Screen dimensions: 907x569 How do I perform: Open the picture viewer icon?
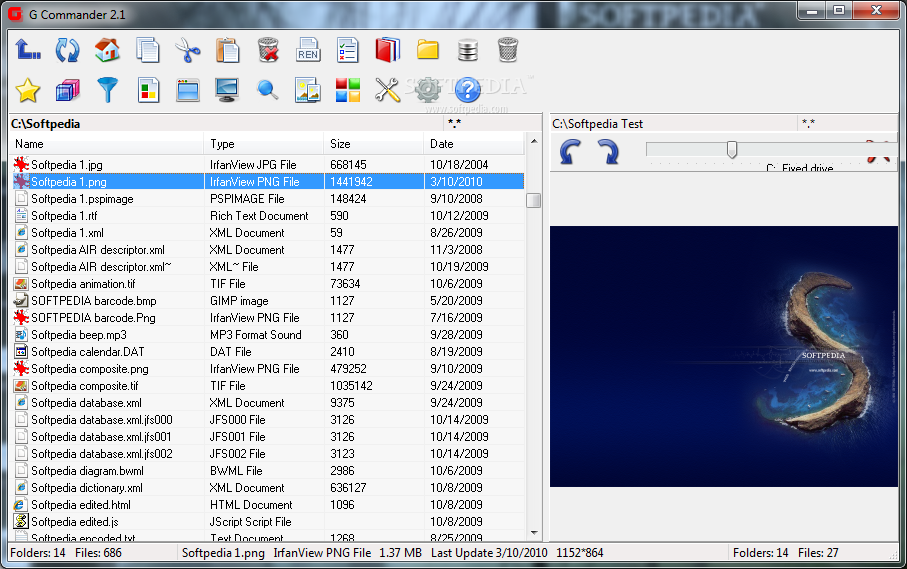click(308, 91)
